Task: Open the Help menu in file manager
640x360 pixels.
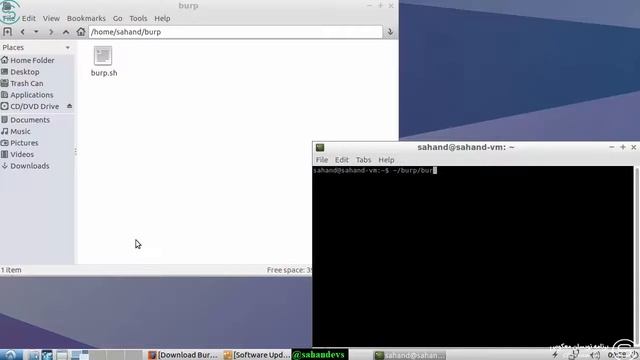Action: [162, 18]
